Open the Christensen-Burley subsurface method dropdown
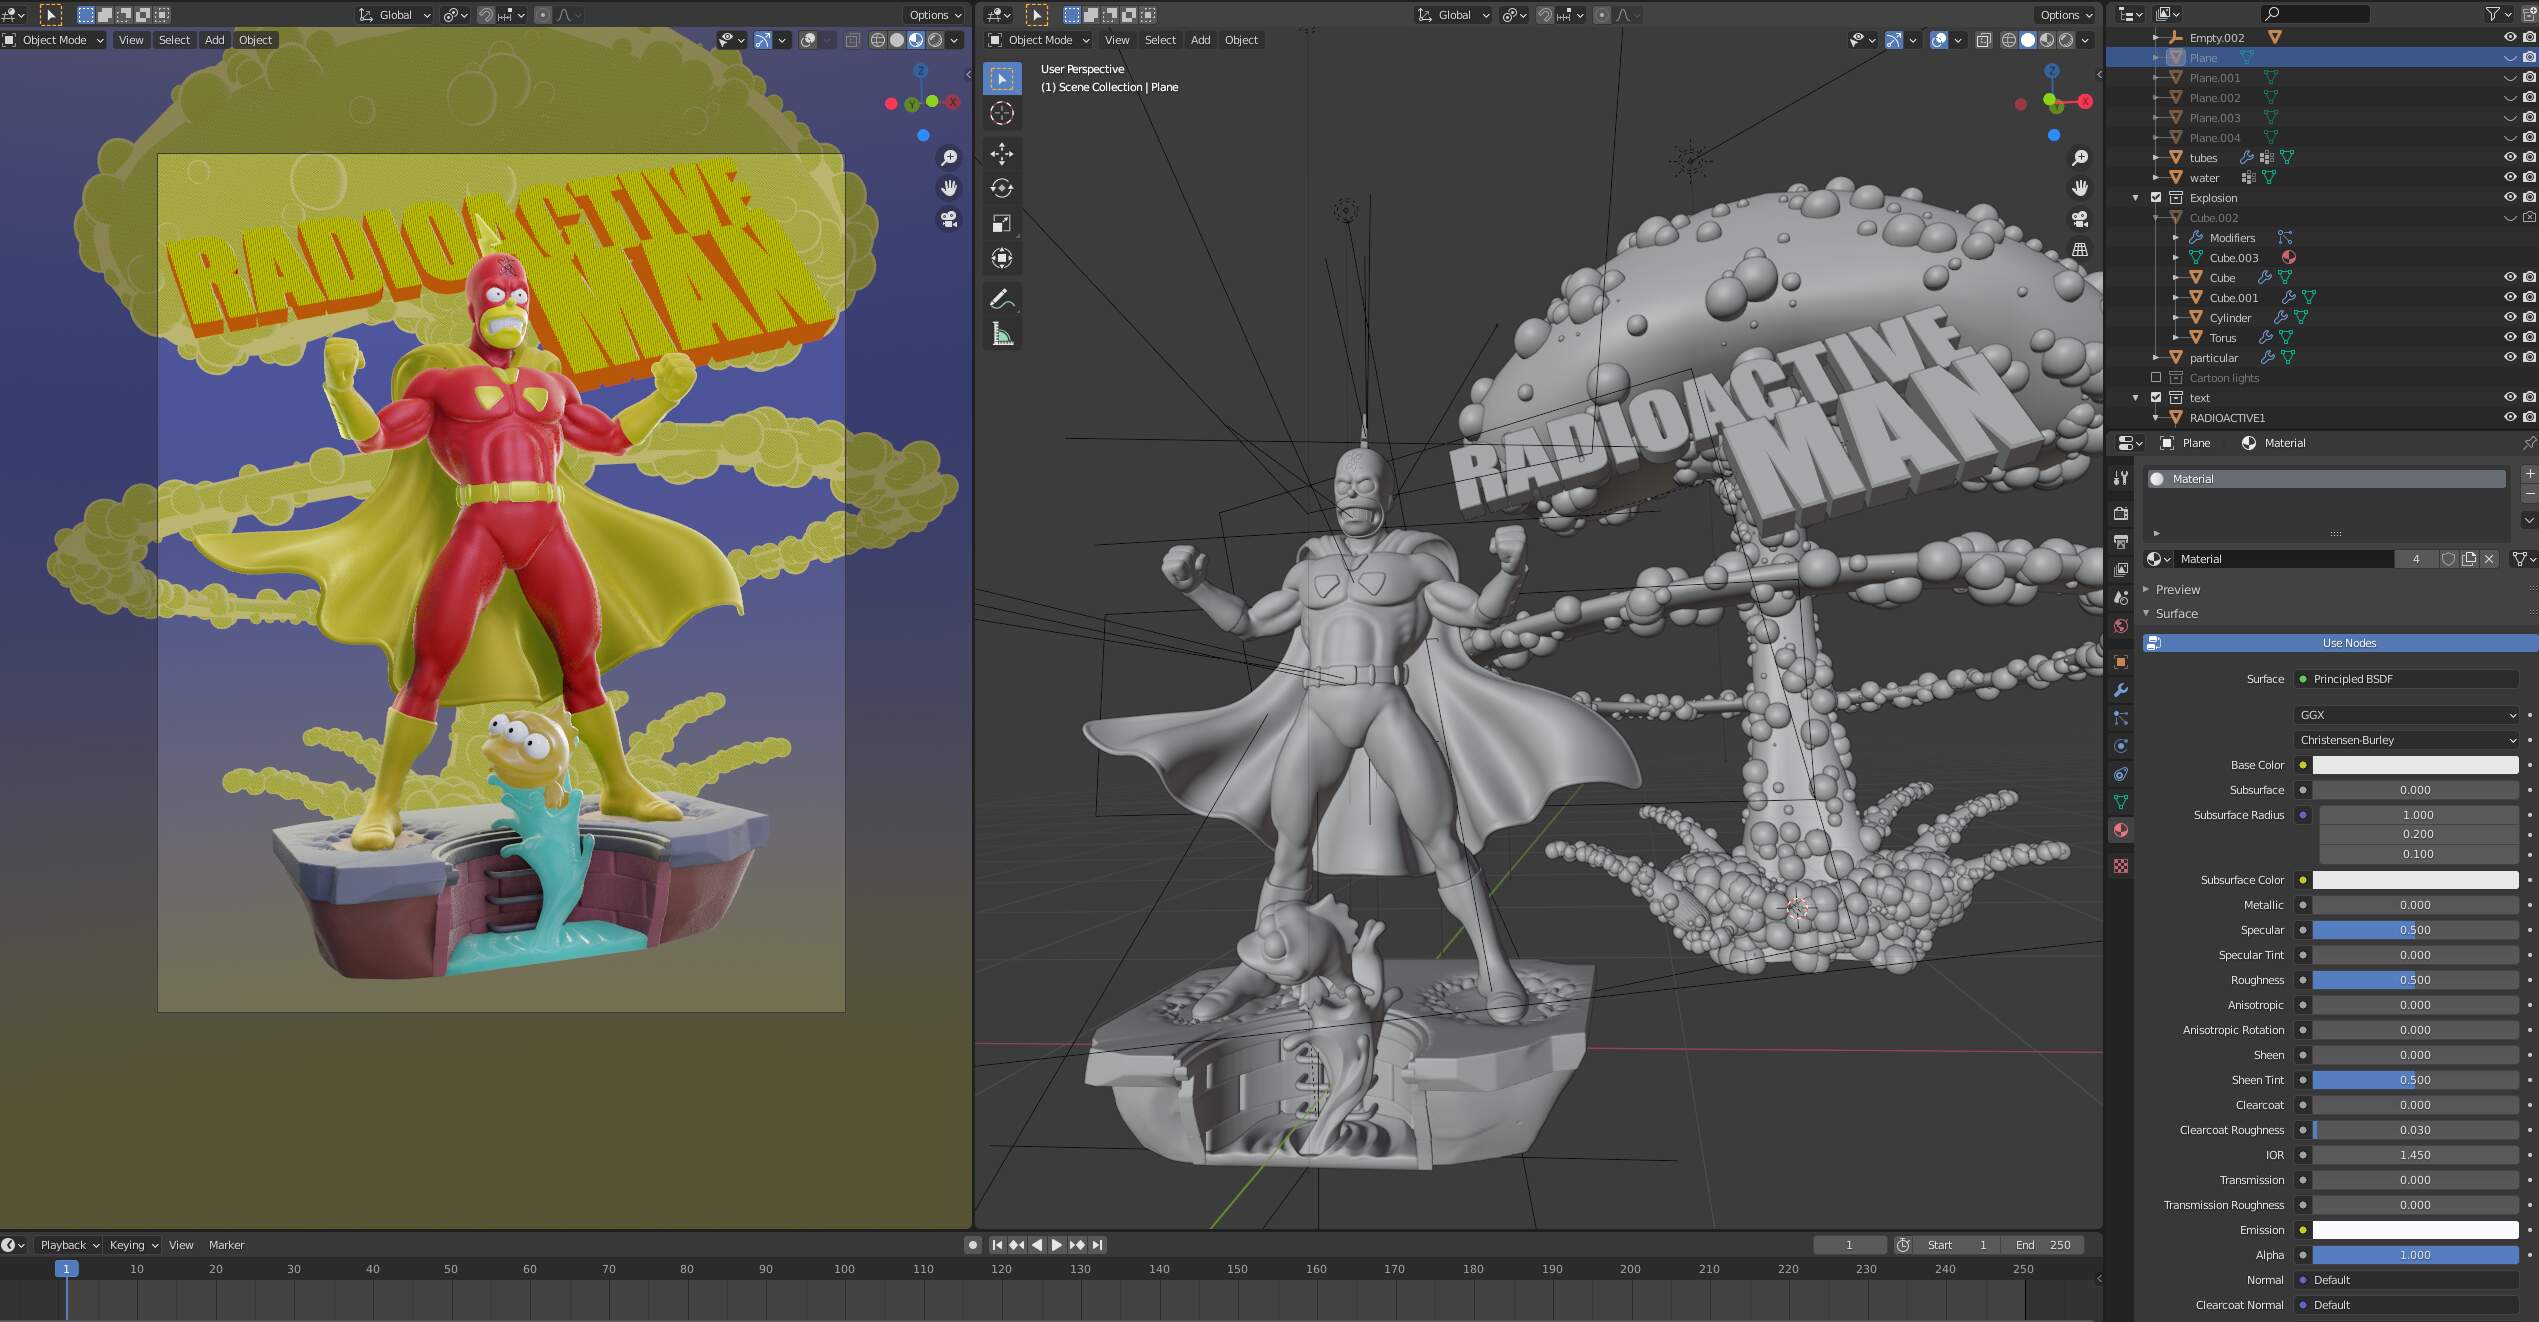This screenshot has width=2539, height=1322. [2406, 740]
